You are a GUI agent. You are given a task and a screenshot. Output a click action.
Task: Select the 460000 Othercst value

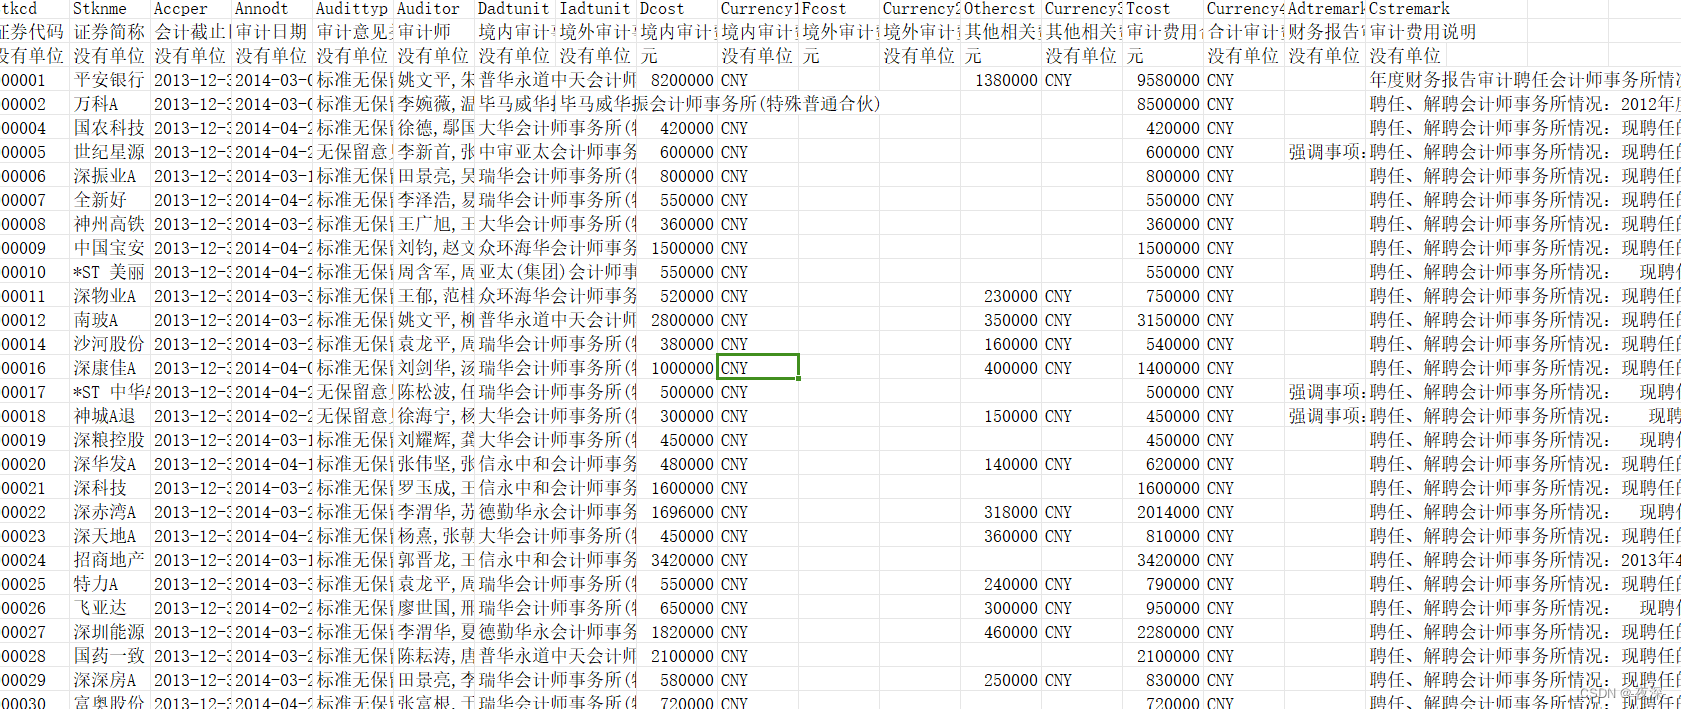[1001, 632]
